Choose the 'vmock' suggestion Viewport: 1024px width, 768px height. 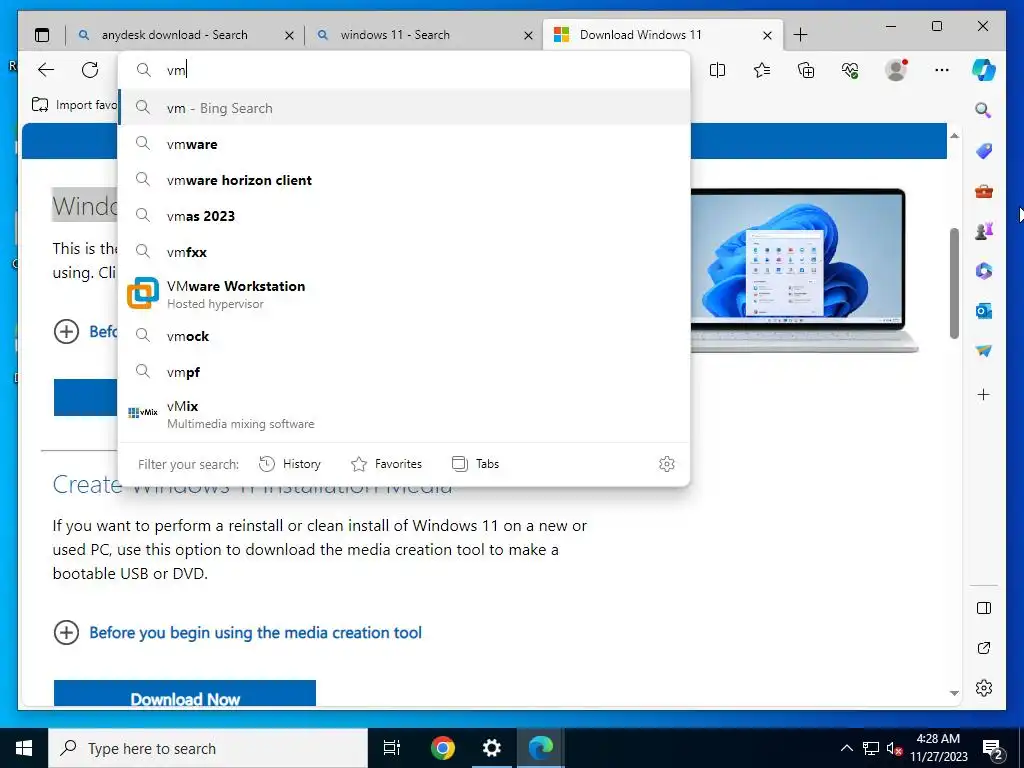[404, 336]
